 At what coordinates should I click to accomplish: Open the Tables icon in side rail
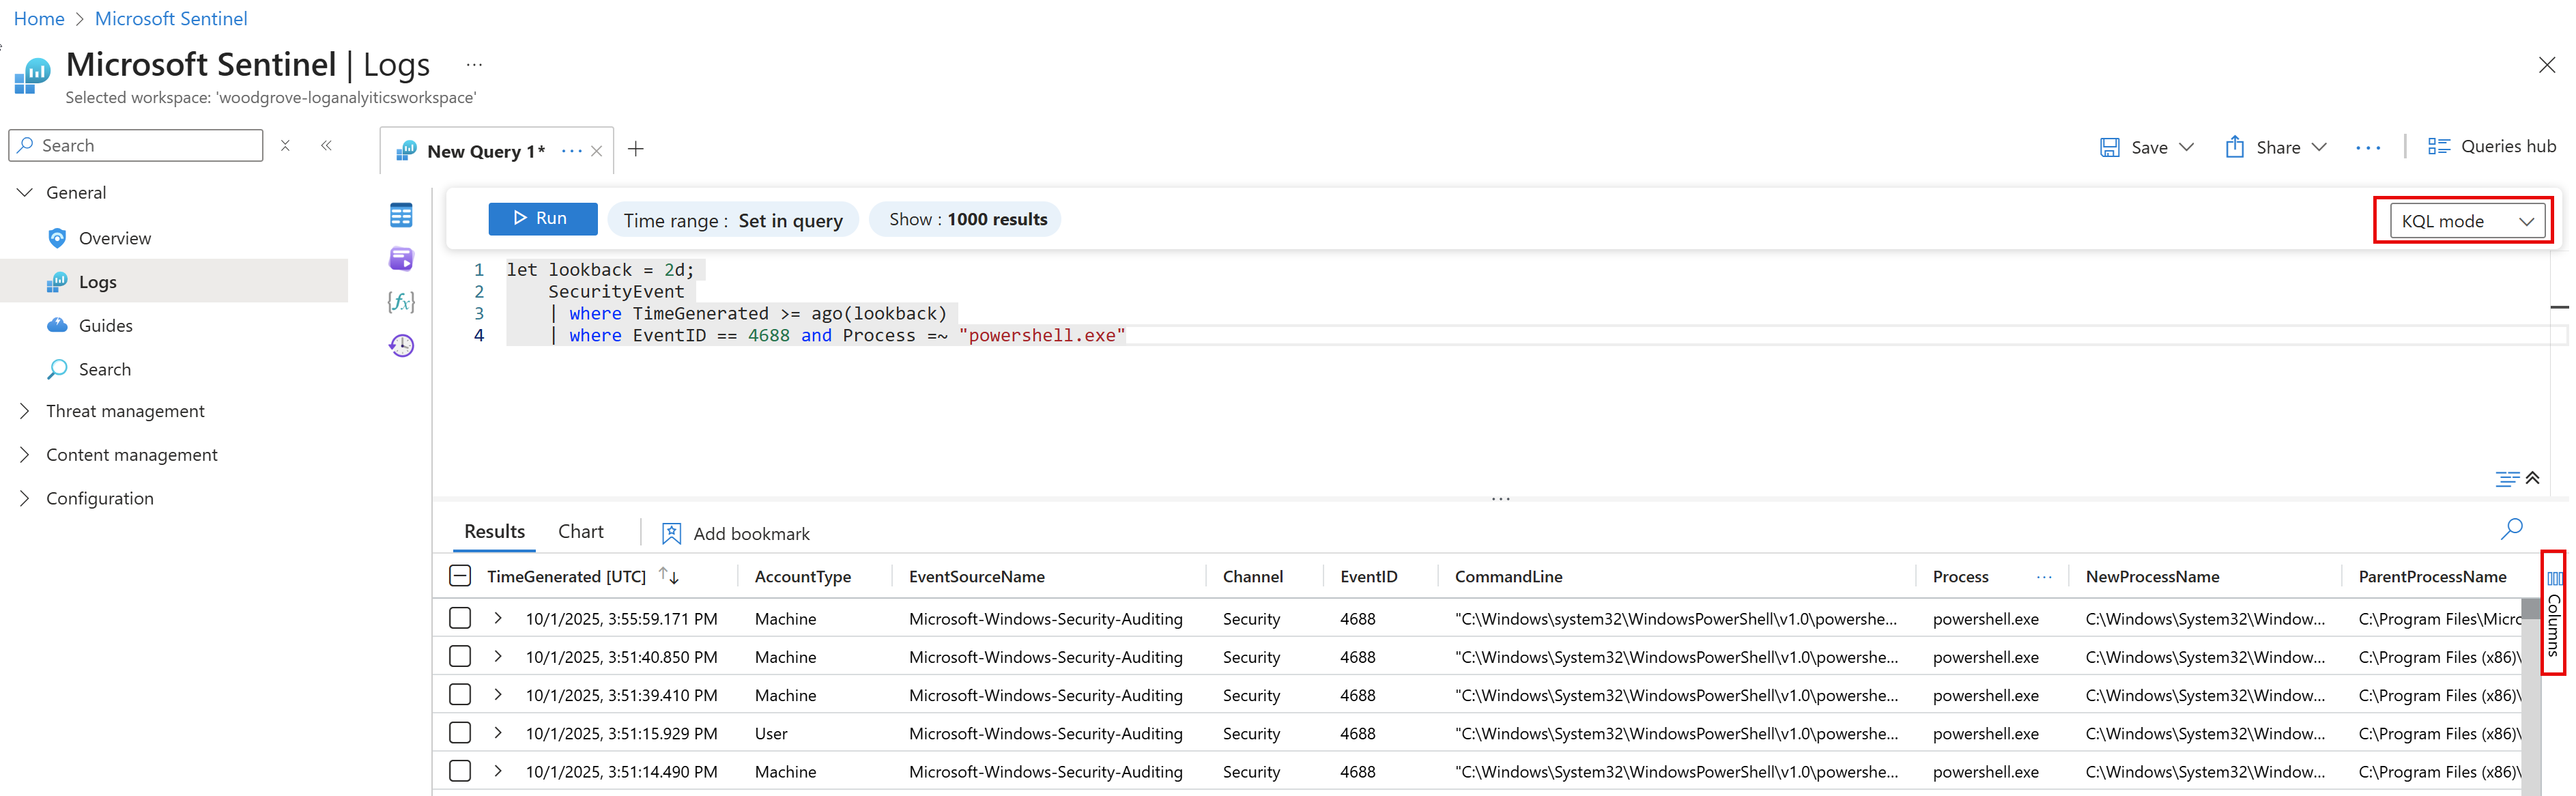401,215
